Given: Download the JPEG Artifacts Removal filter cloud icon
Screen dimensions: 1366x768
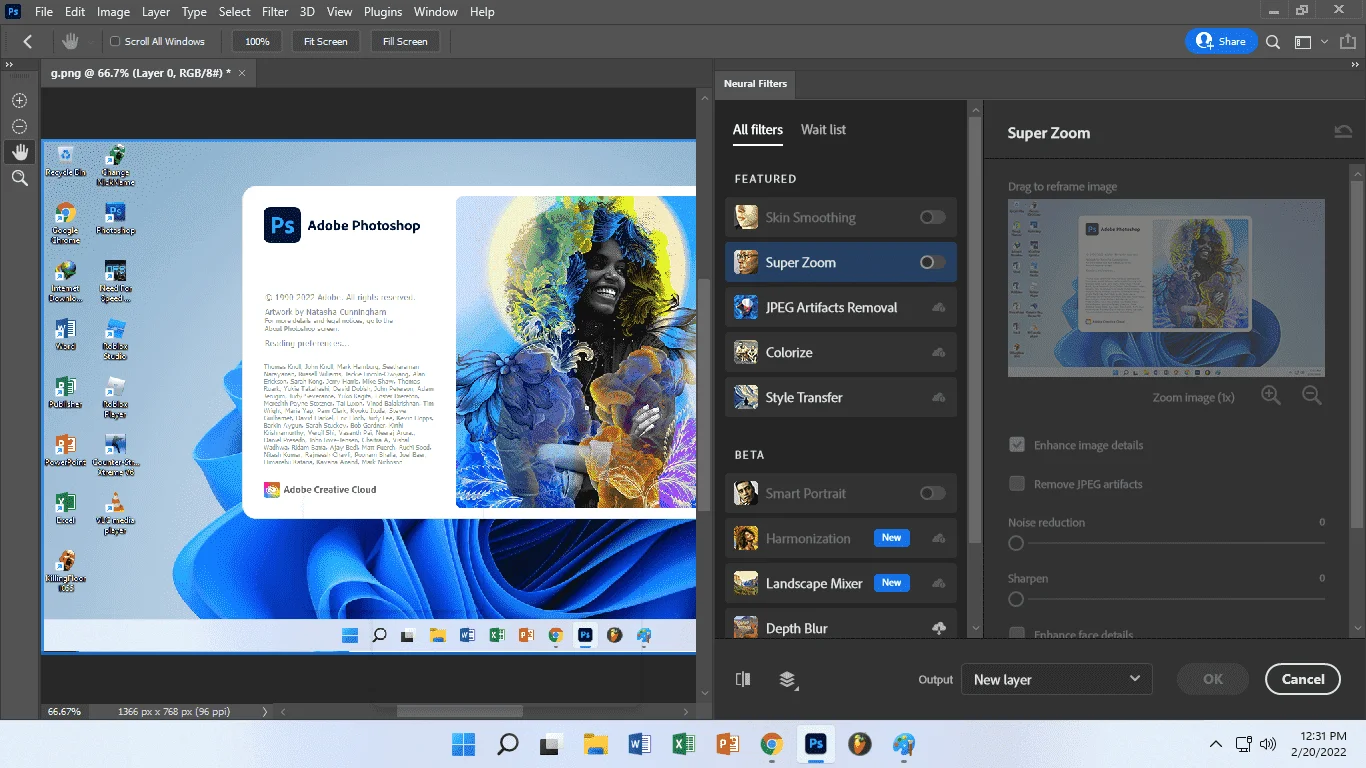Looking at the screenshot, I should pyautogui.click(x=938, y=308).
